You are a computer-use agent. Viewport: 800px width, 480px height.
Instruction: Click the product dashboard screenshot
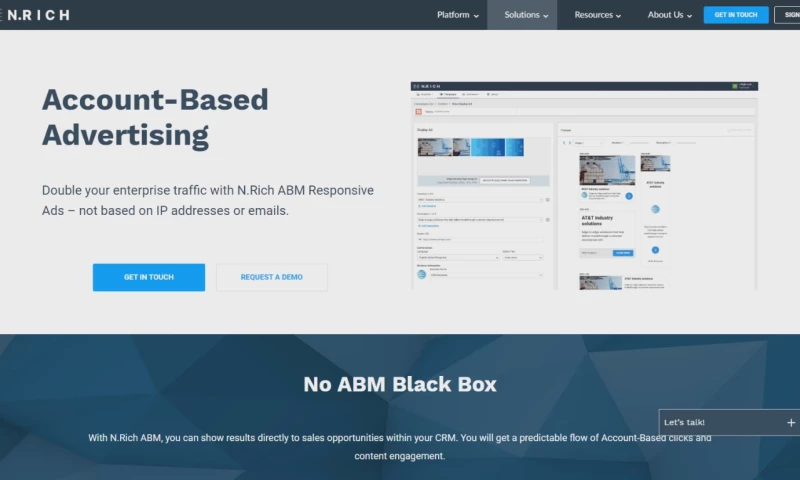tap(584, 186)
